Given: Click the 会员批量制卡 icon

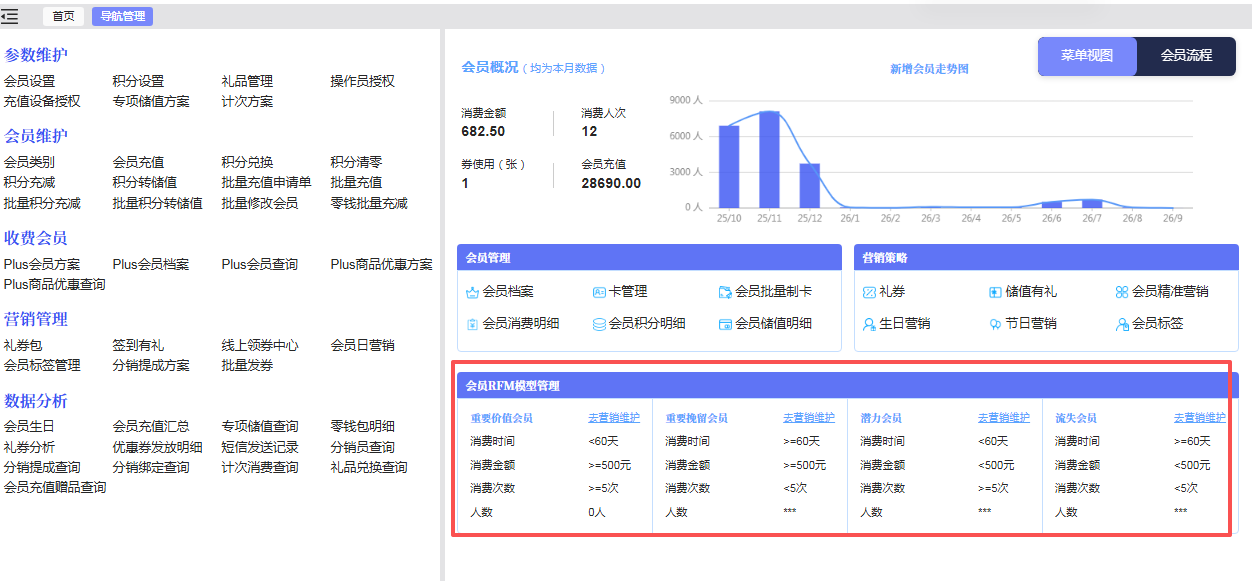Looking at the screenshot, I should click(725, 292).
